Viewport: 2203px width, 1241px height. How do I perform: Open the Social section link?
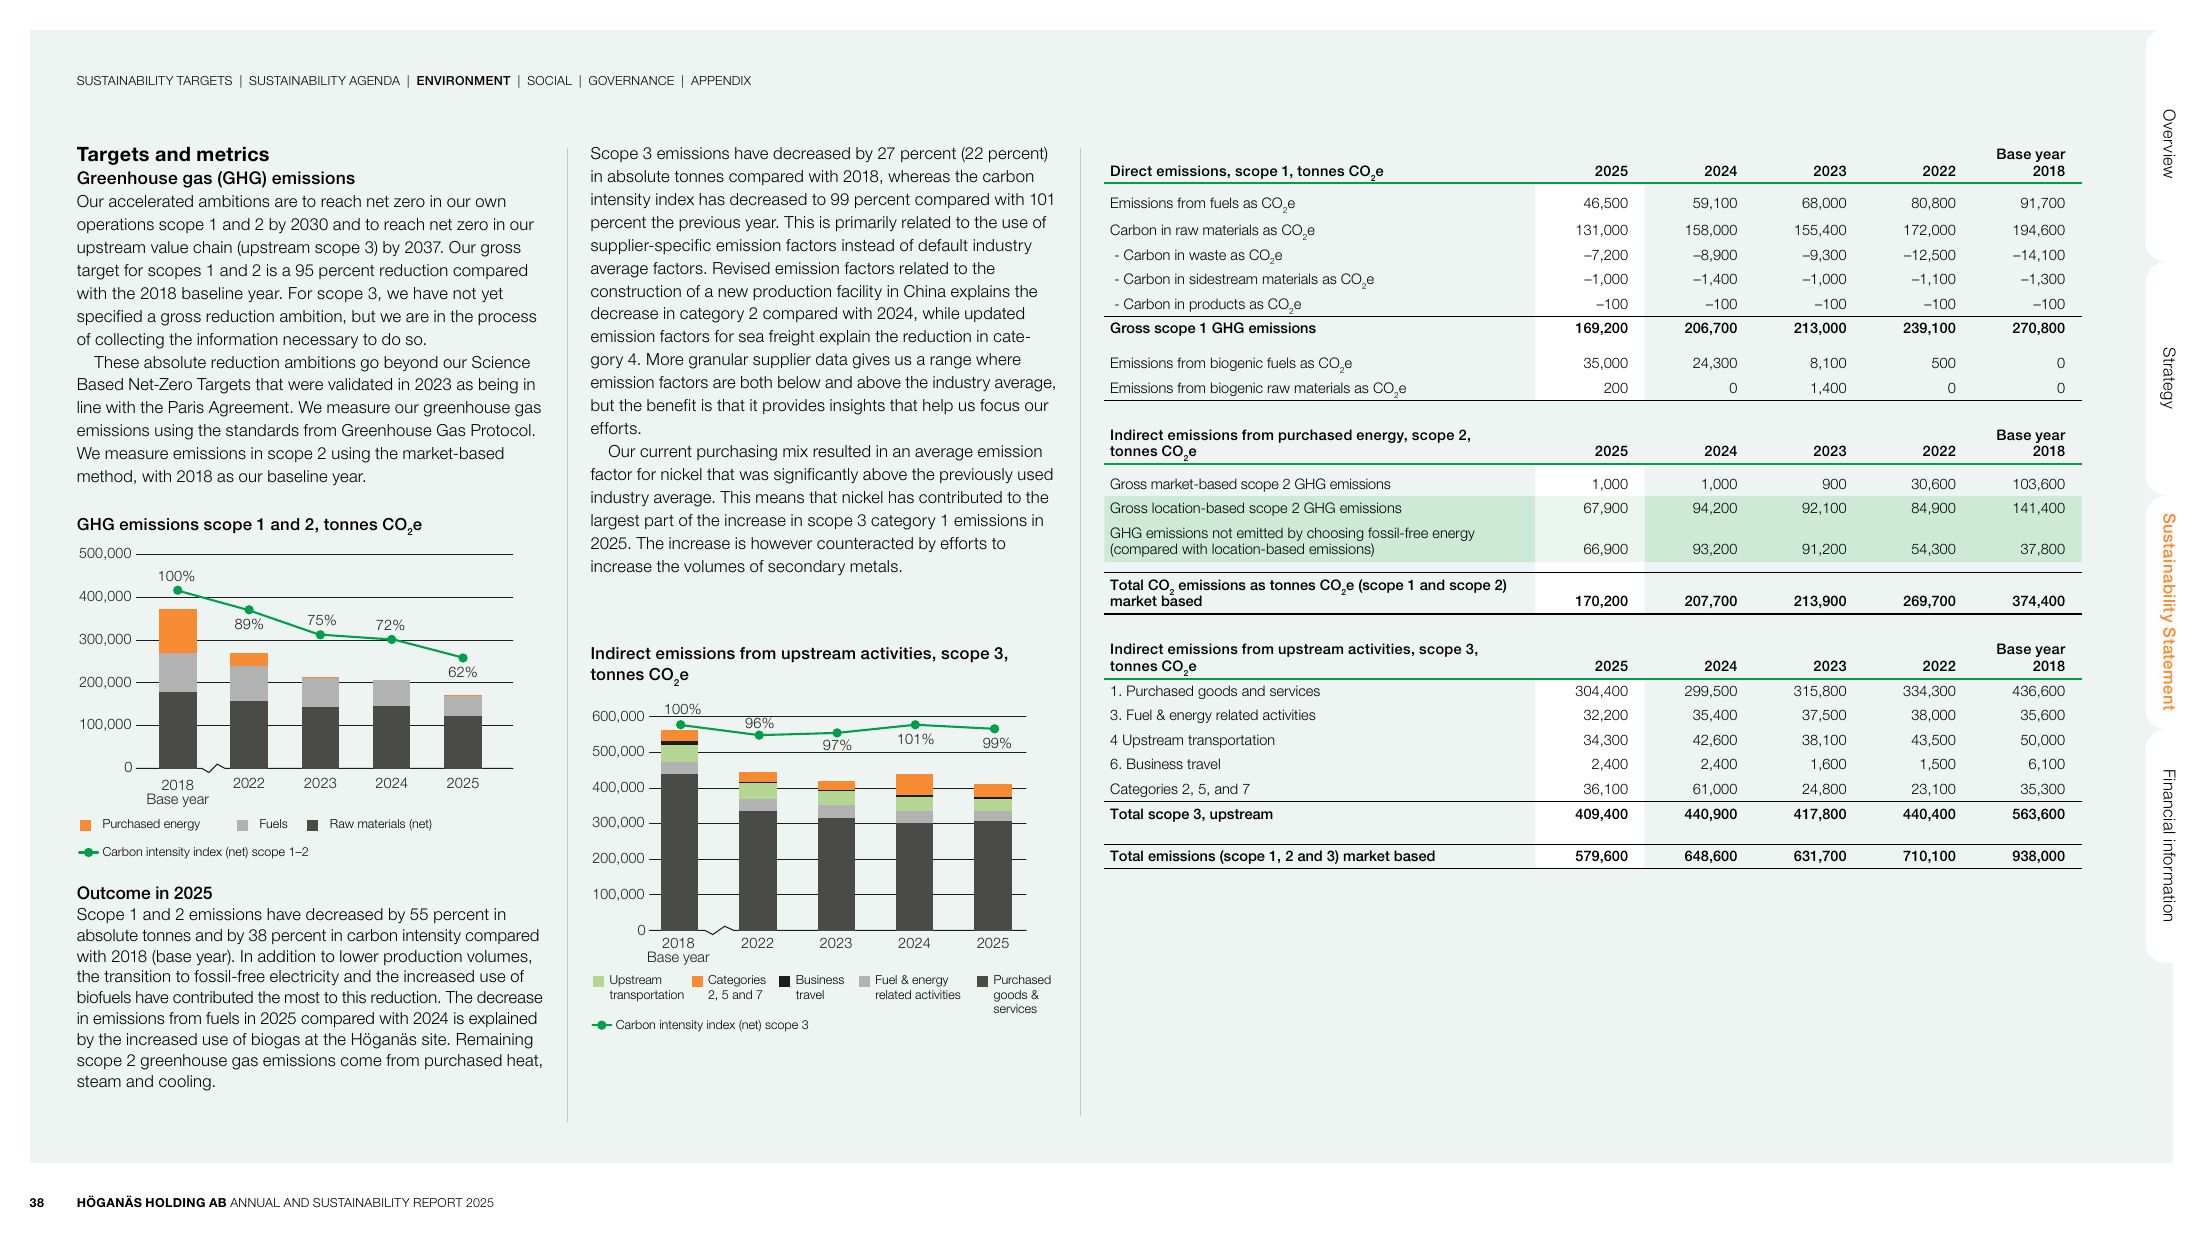click(549, 81)
